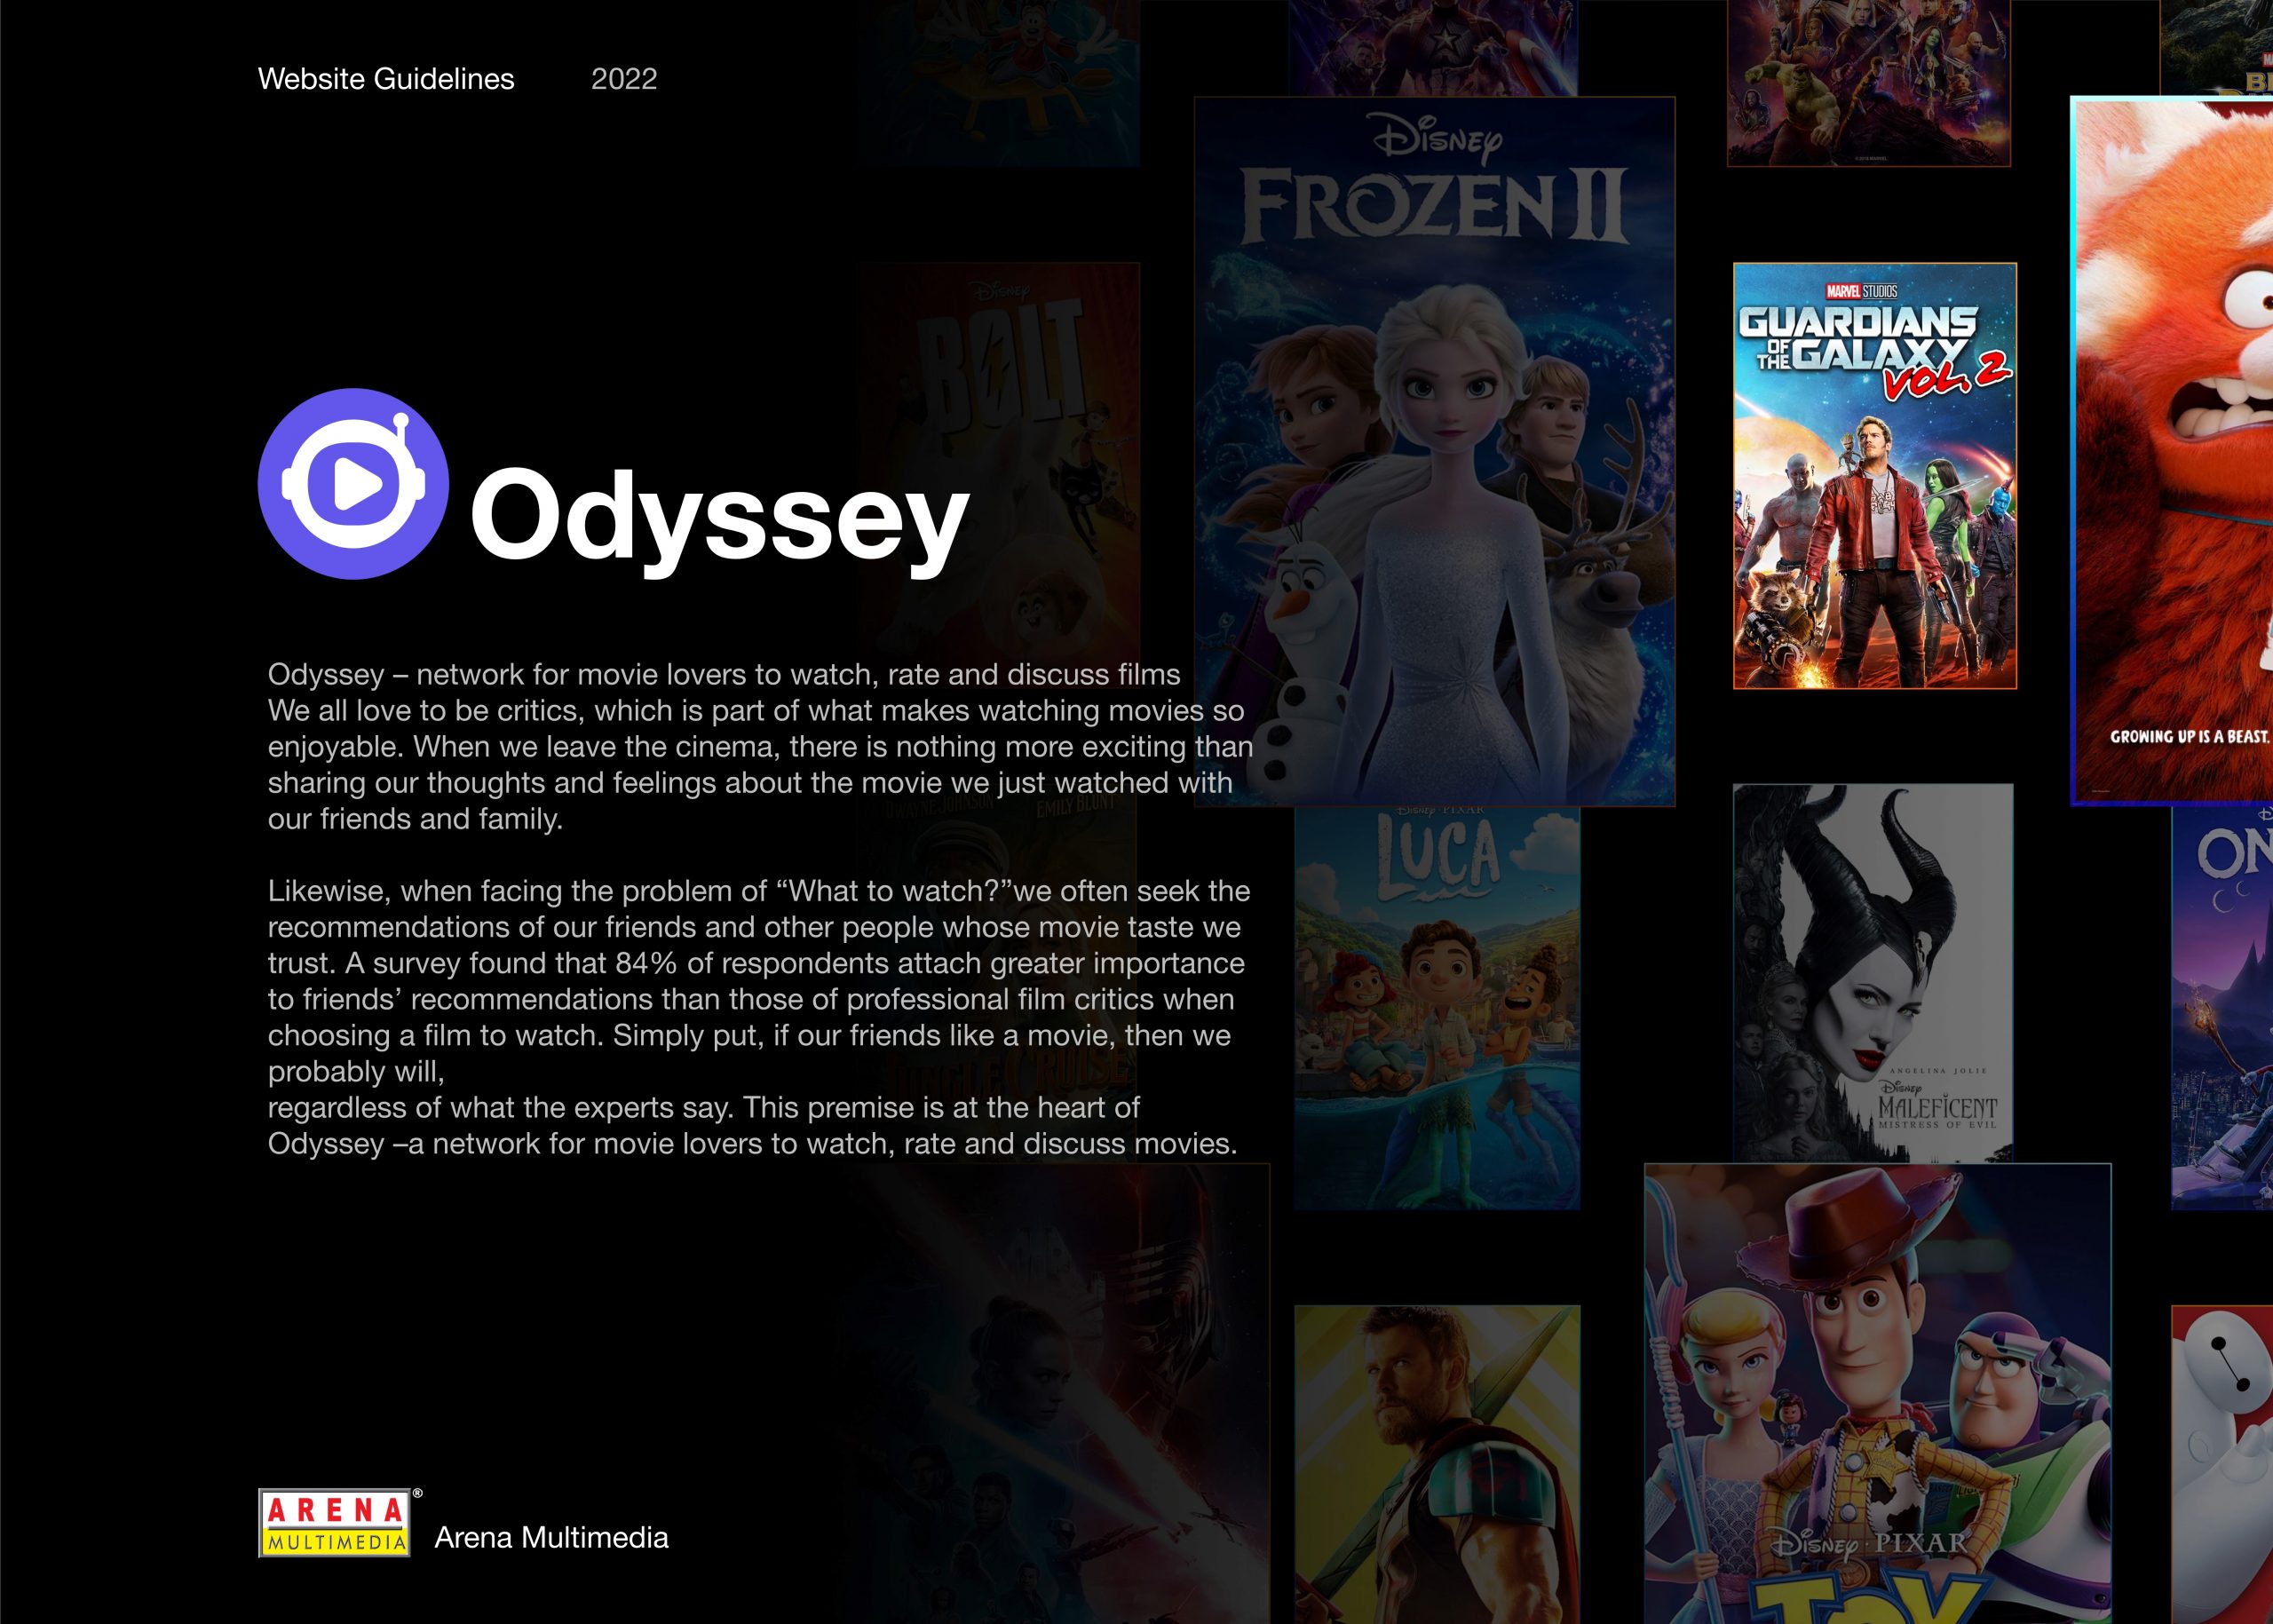Click the Arena Multimedia text label

551,1538
